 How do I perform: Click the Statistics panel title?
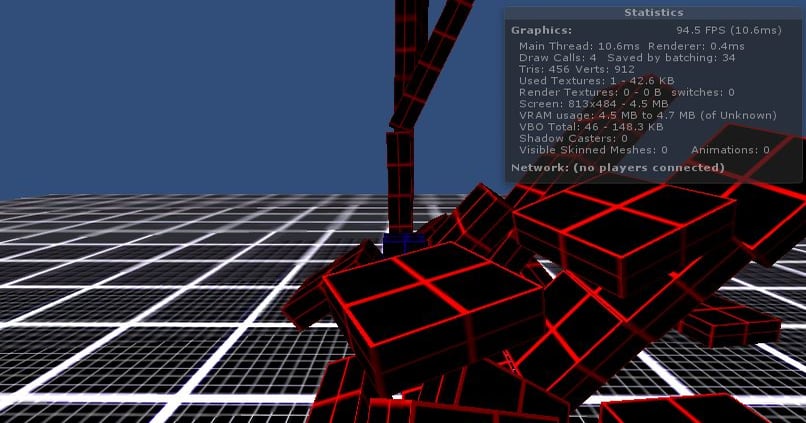pyautogui.click(x=653, y=12)
